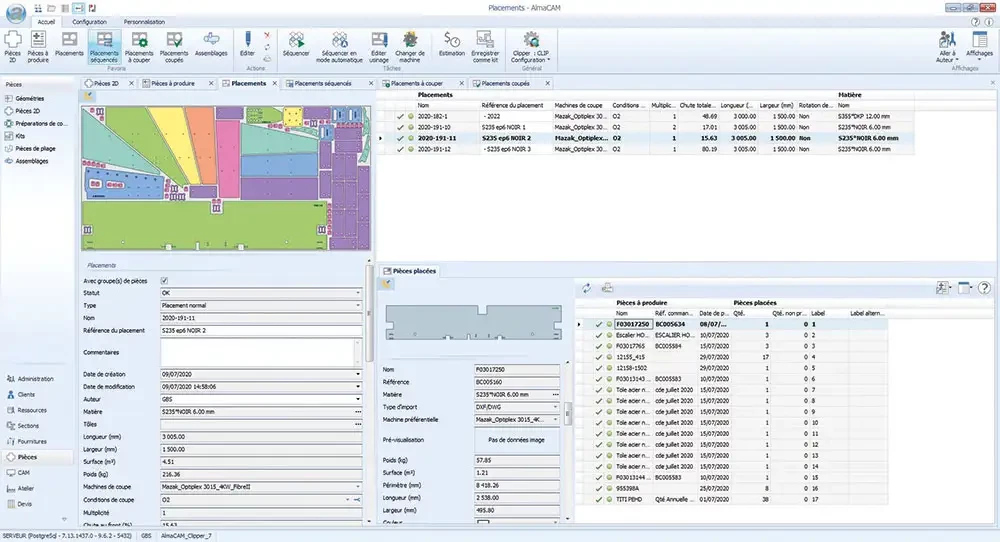Expand the Auteur dropdown
Viewport: 1000px width, 542px height.
point(358,398)
